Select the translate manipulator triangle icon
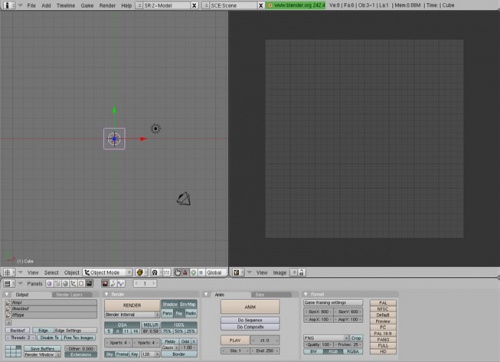The width and height of the screenshot is (500, 362). pyautogui.click(x=185, y=273)
